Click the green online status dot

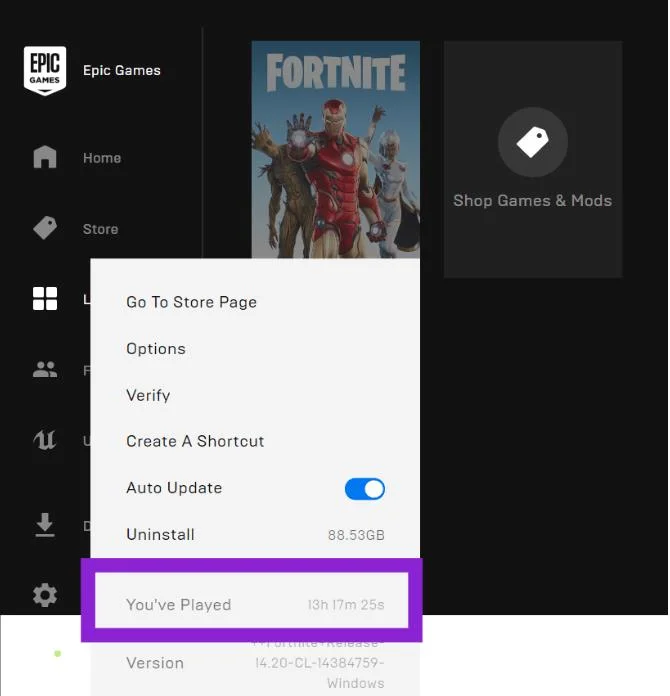coord(57,653)
